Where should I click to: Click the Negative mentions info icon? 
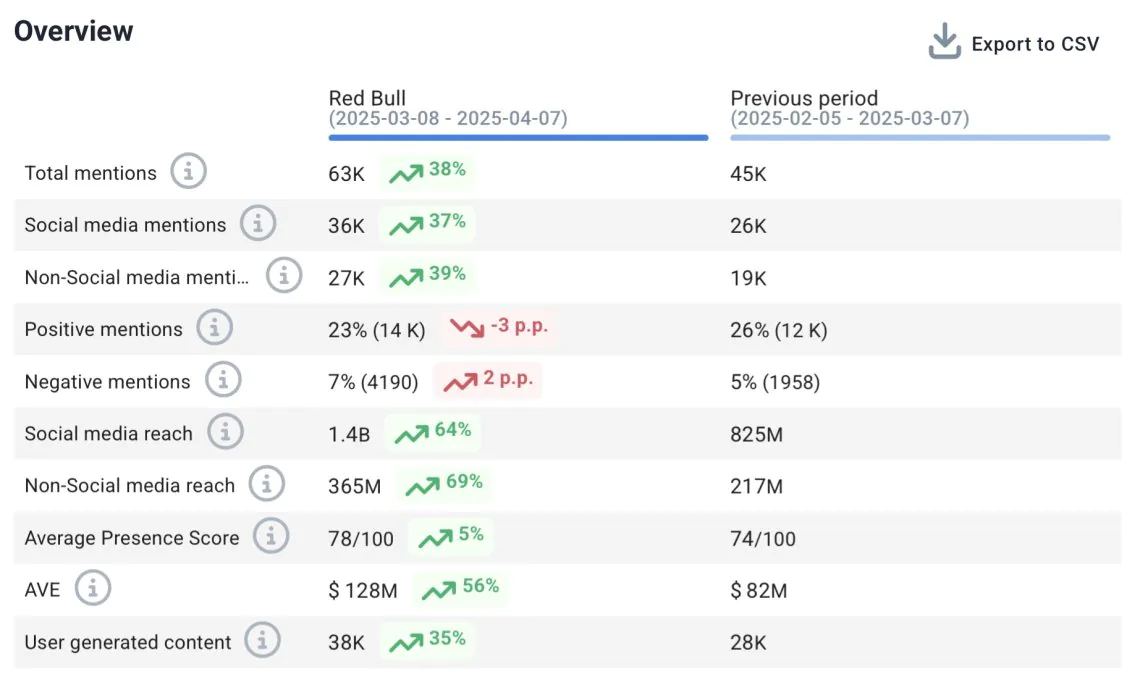[x=223, y=380]
